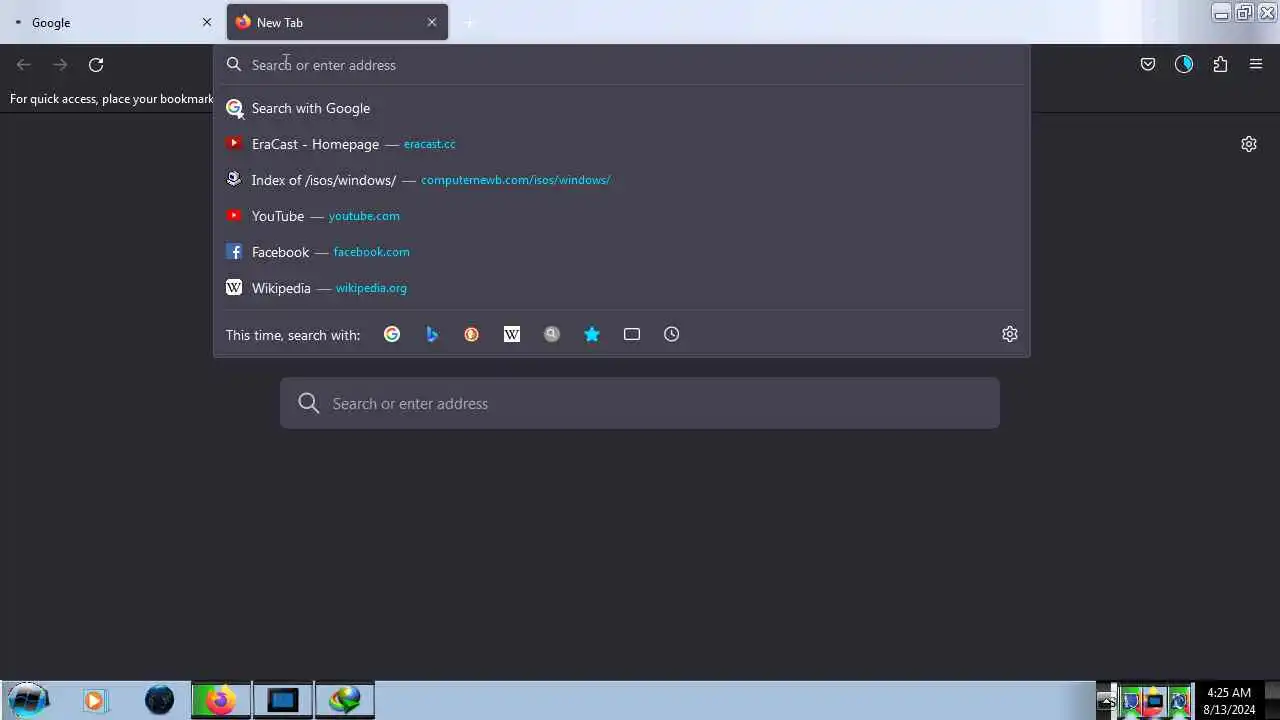This screenshot has height=720, width=1280.
Task: Open the Wikipedia suggestion row
Action: click(622, 288)
